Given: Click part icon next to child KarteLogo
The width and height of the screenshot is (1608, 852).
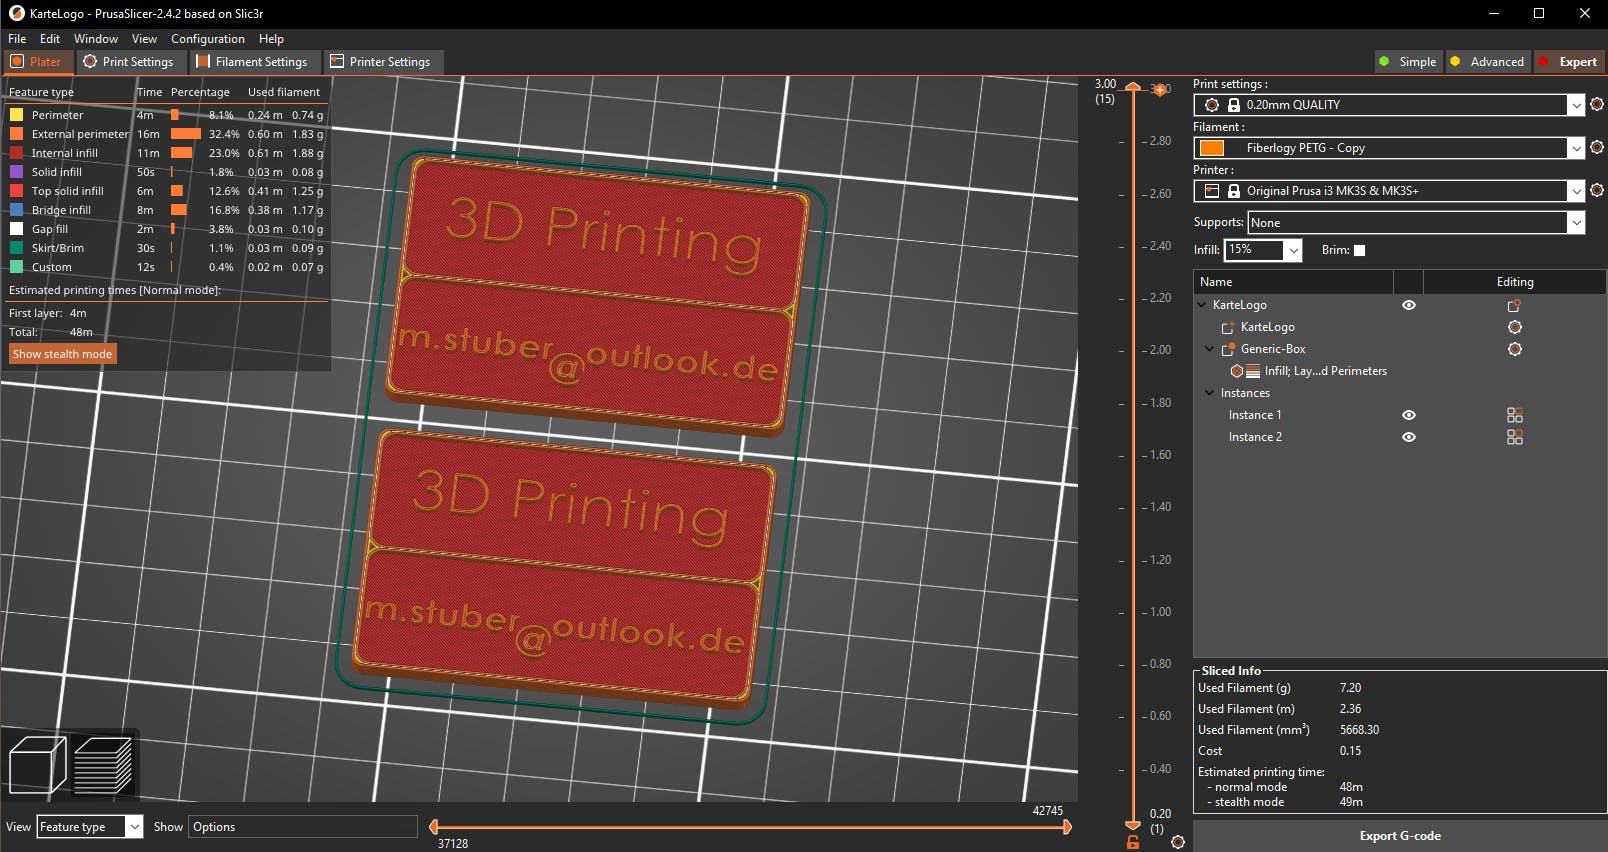Looking at the screenshot, I should 1228,327.
